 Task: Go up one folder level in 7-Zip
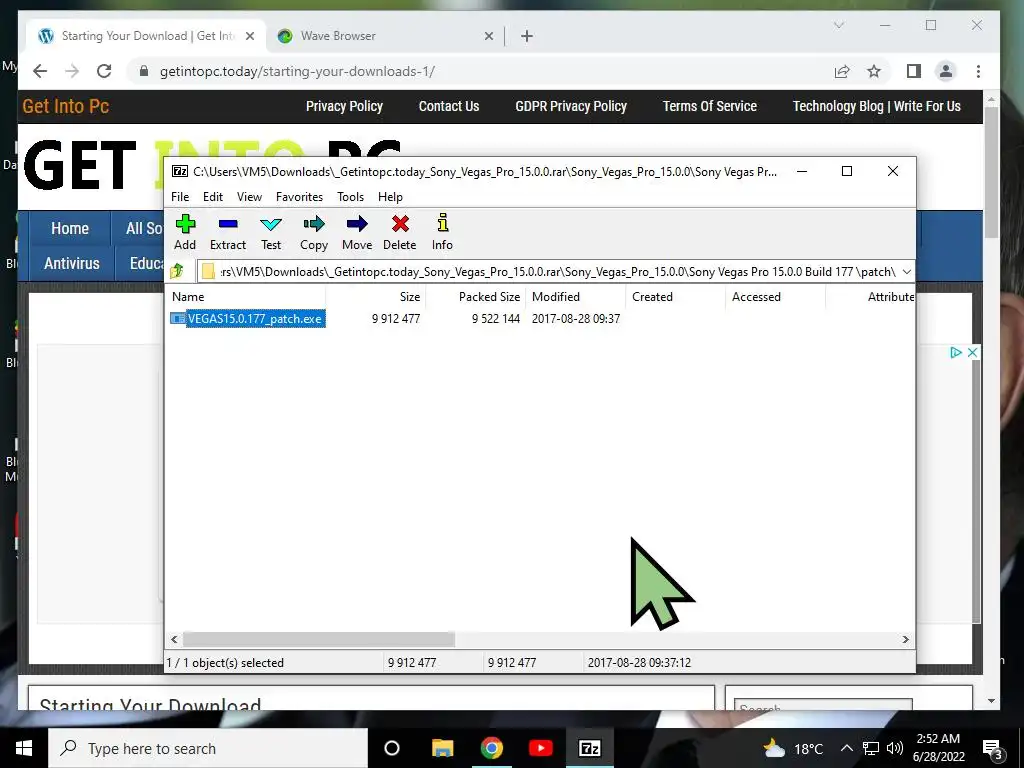pos(177,271)
